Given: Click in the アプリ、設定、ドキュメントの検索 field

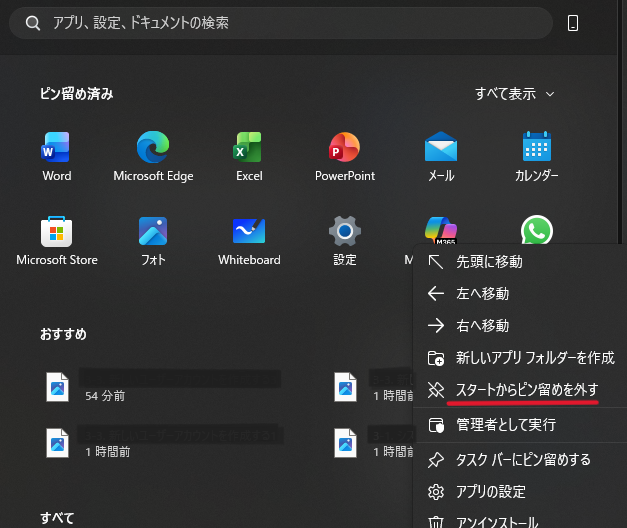Looking at the screenshot, I should click(x=281, y=23).
